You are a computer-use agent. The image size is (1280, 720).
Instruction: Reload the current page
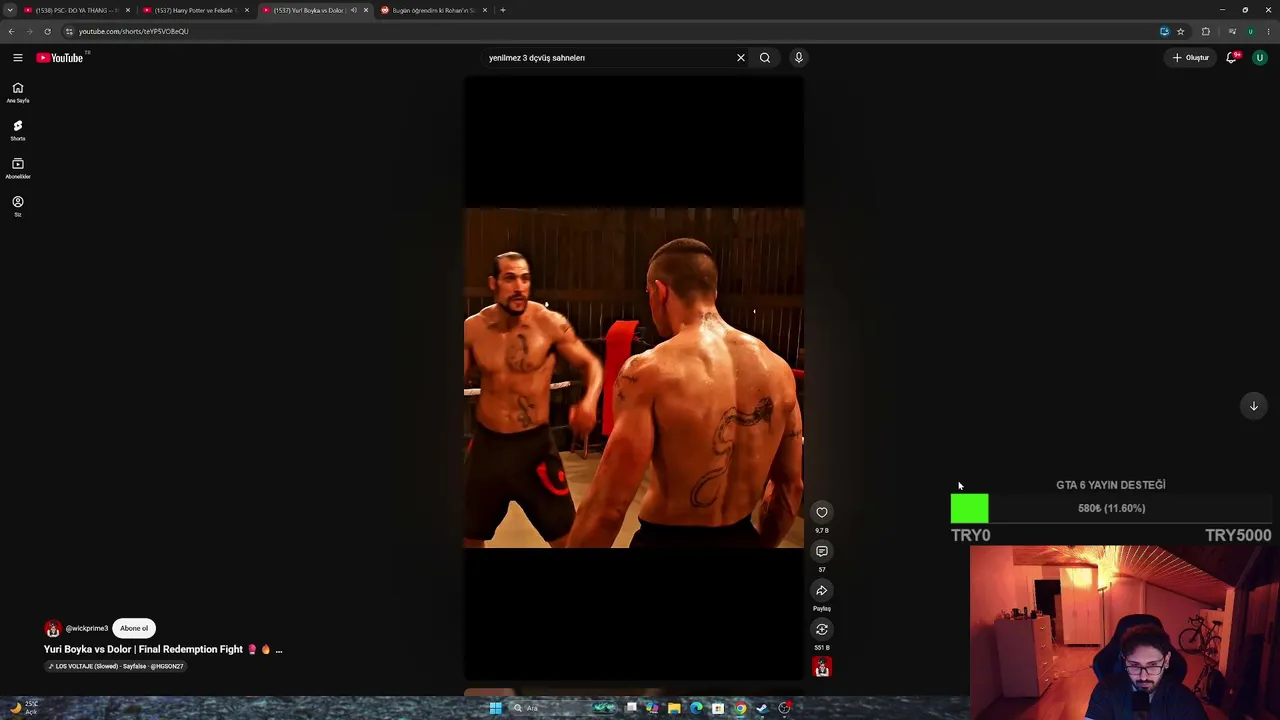tap(47, 31)
